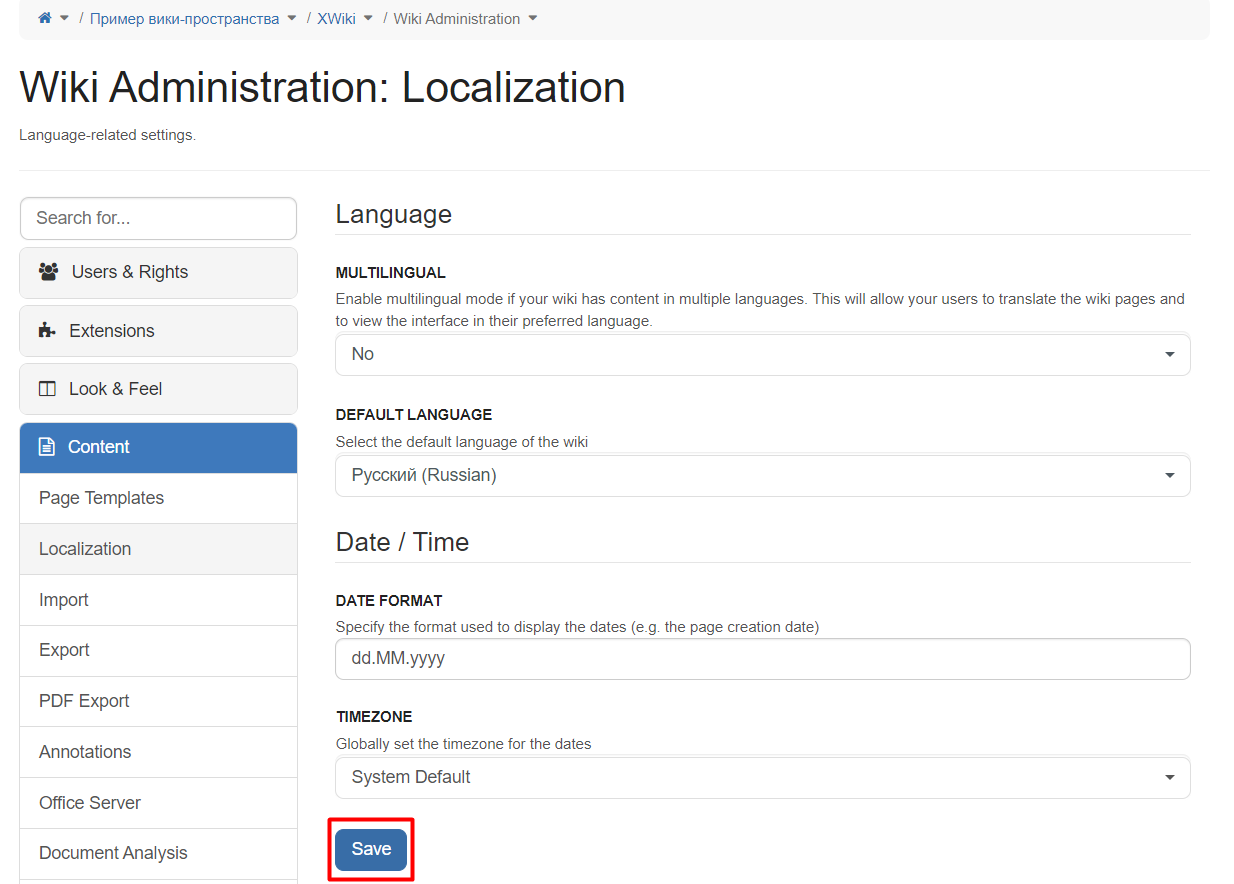Viewport: 1234px width, 884px height.
Task: Open the Default Language dropdown
Action: coord(762,475)
